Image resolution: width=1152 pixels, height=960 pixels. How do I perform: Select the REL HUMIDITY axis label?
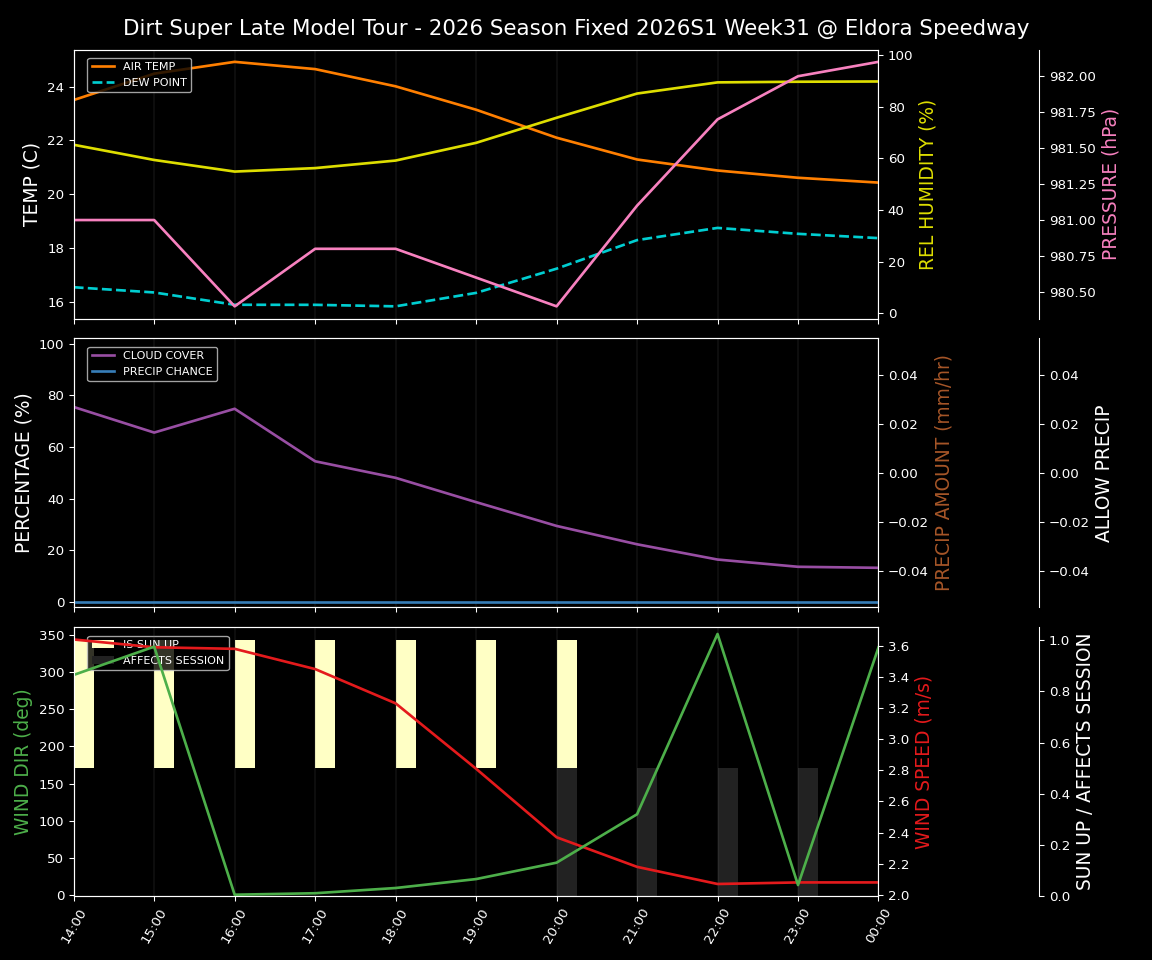tap(925, 184)
